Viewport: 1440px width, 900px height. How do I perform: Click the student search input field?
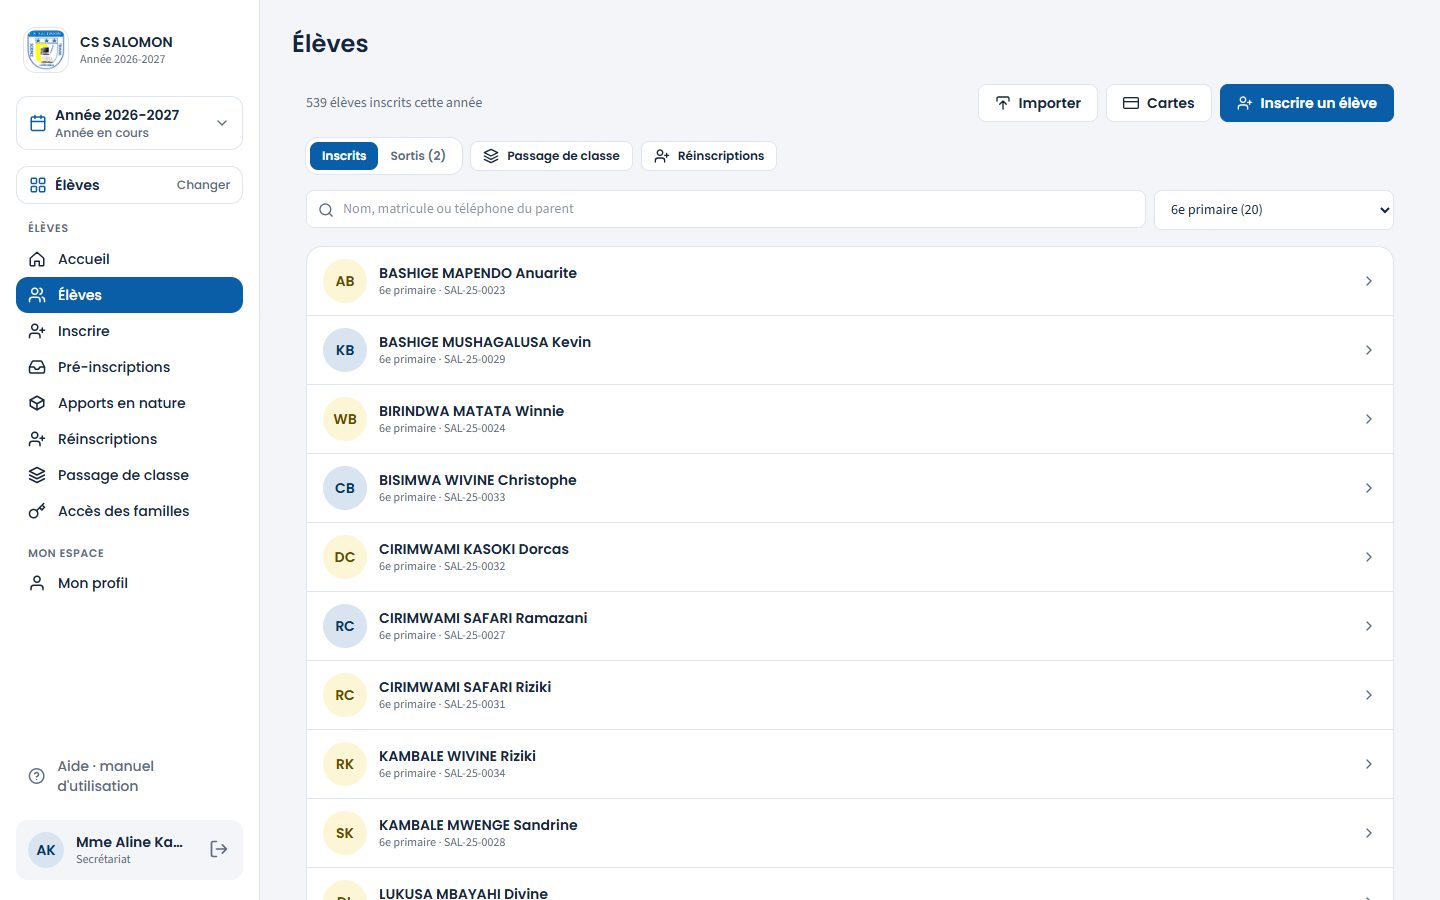[x=726, y=209]
